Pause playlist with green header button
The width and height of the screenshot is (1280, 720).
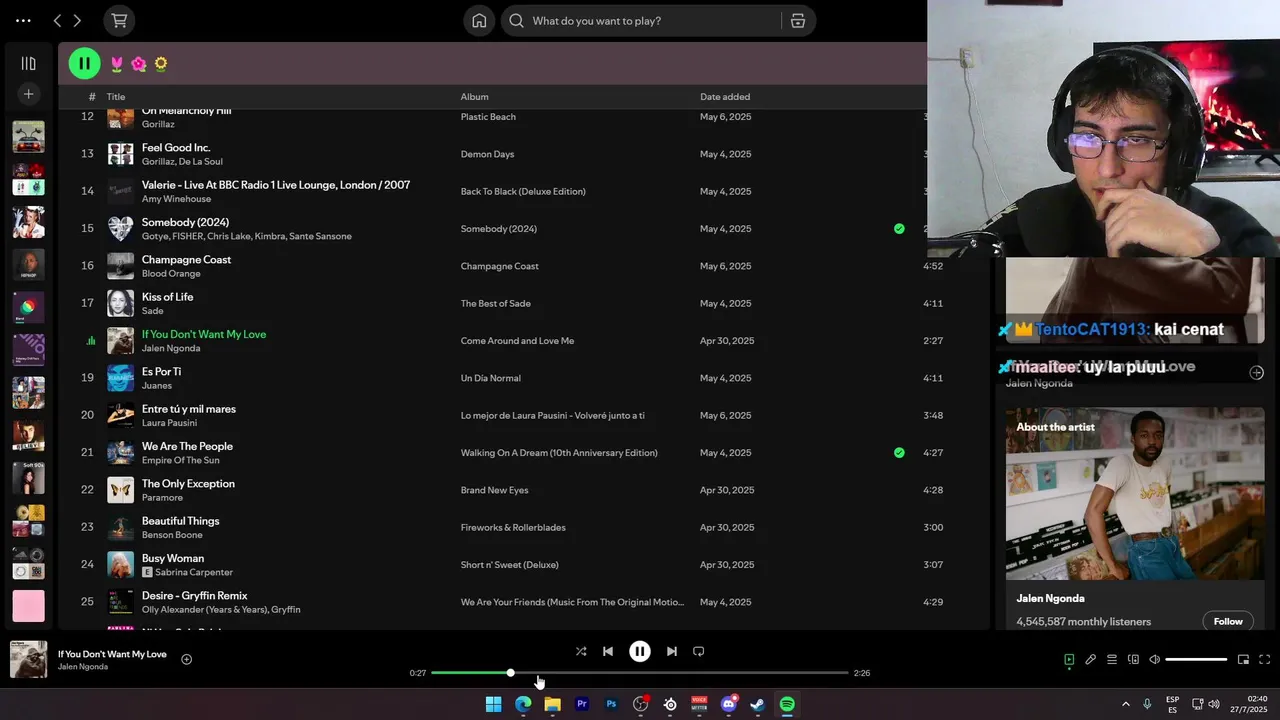point(84,63)
